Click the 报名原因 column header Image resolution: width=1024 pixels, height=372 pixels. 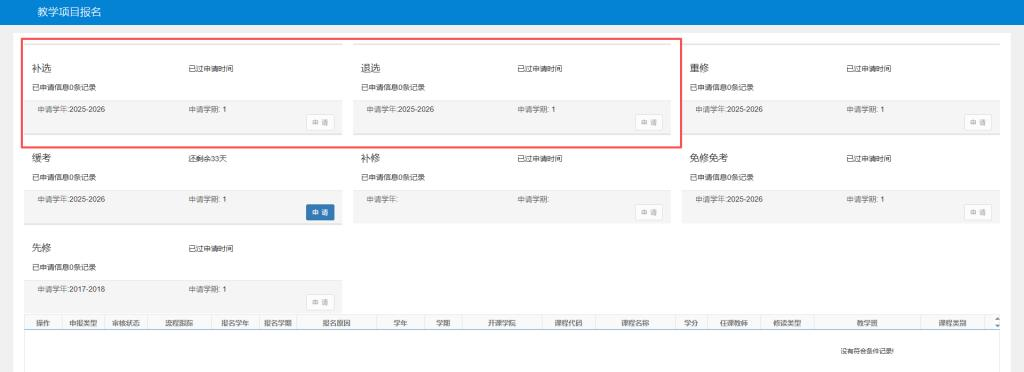point(337,322)
